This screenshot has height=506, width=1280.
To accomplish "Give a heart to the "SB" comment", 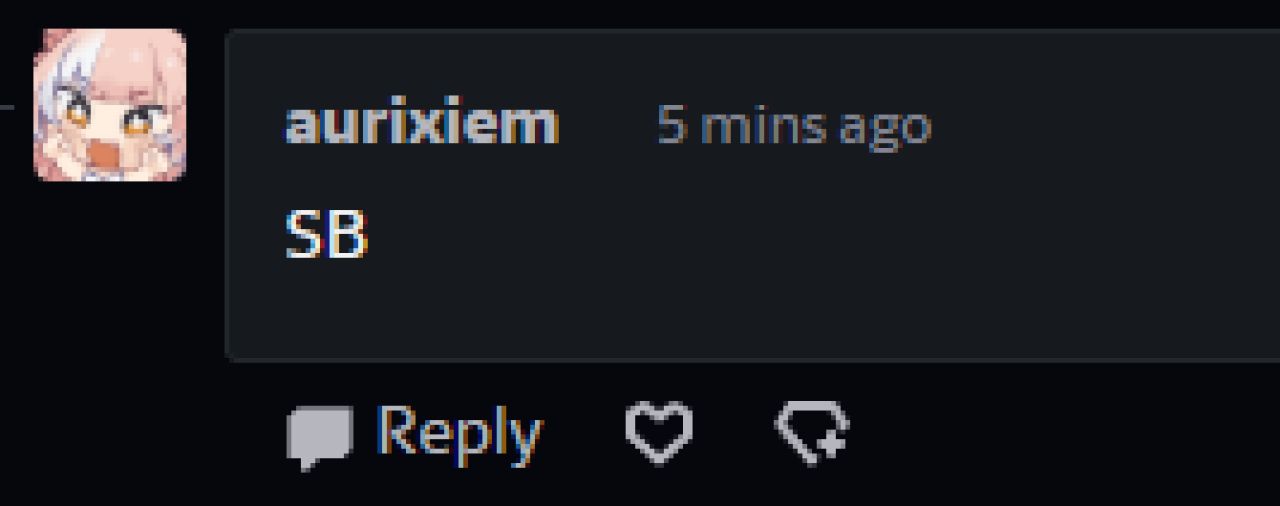I will [659, 433].
